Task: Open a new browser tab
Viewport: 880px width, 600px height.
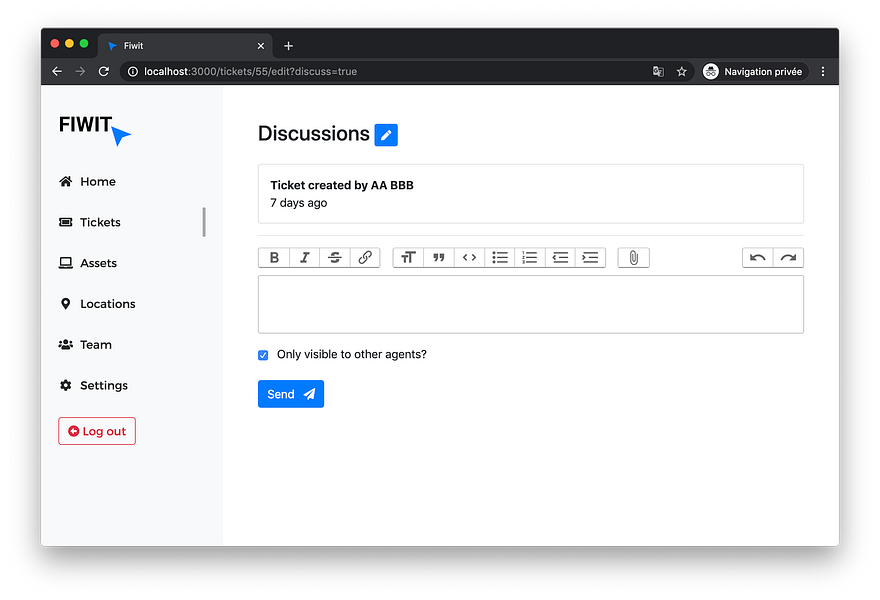Action: [288, 46]
